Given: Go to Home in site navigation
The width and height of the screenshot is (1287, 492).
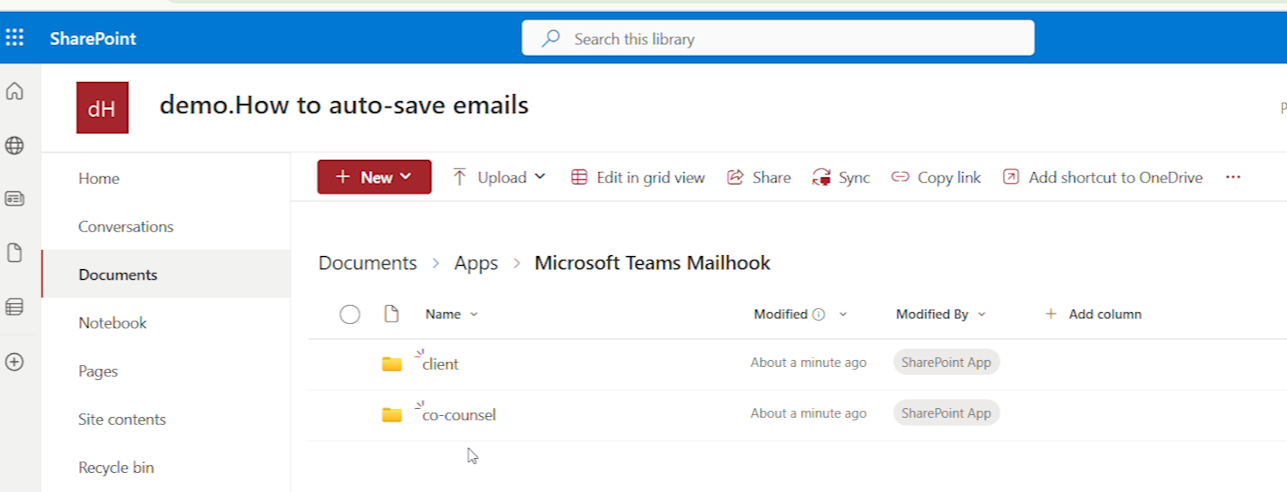Looking at the screenshot, I should point(99,178).
